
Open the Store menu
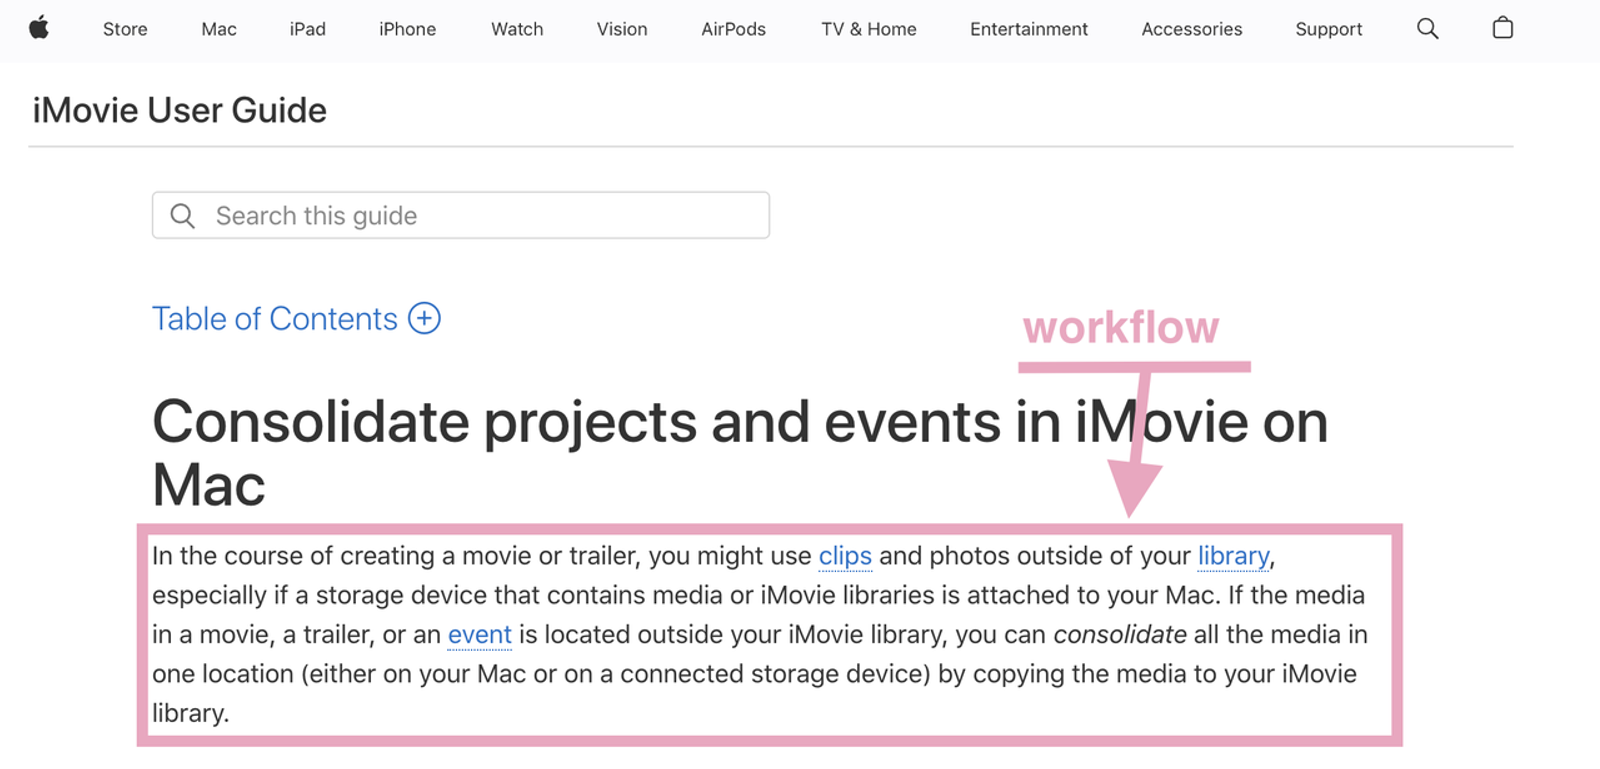[125, 29]
